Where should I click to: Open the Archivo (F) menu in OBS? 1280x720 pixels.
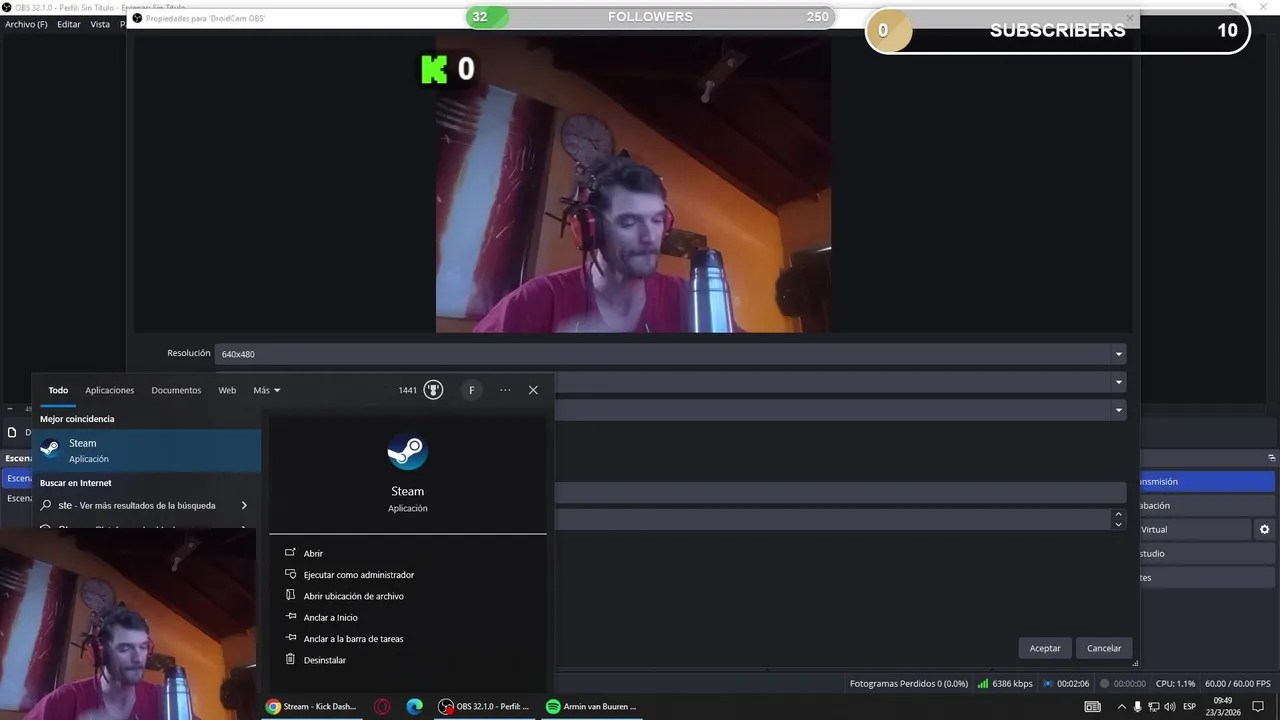click(26, 24)
